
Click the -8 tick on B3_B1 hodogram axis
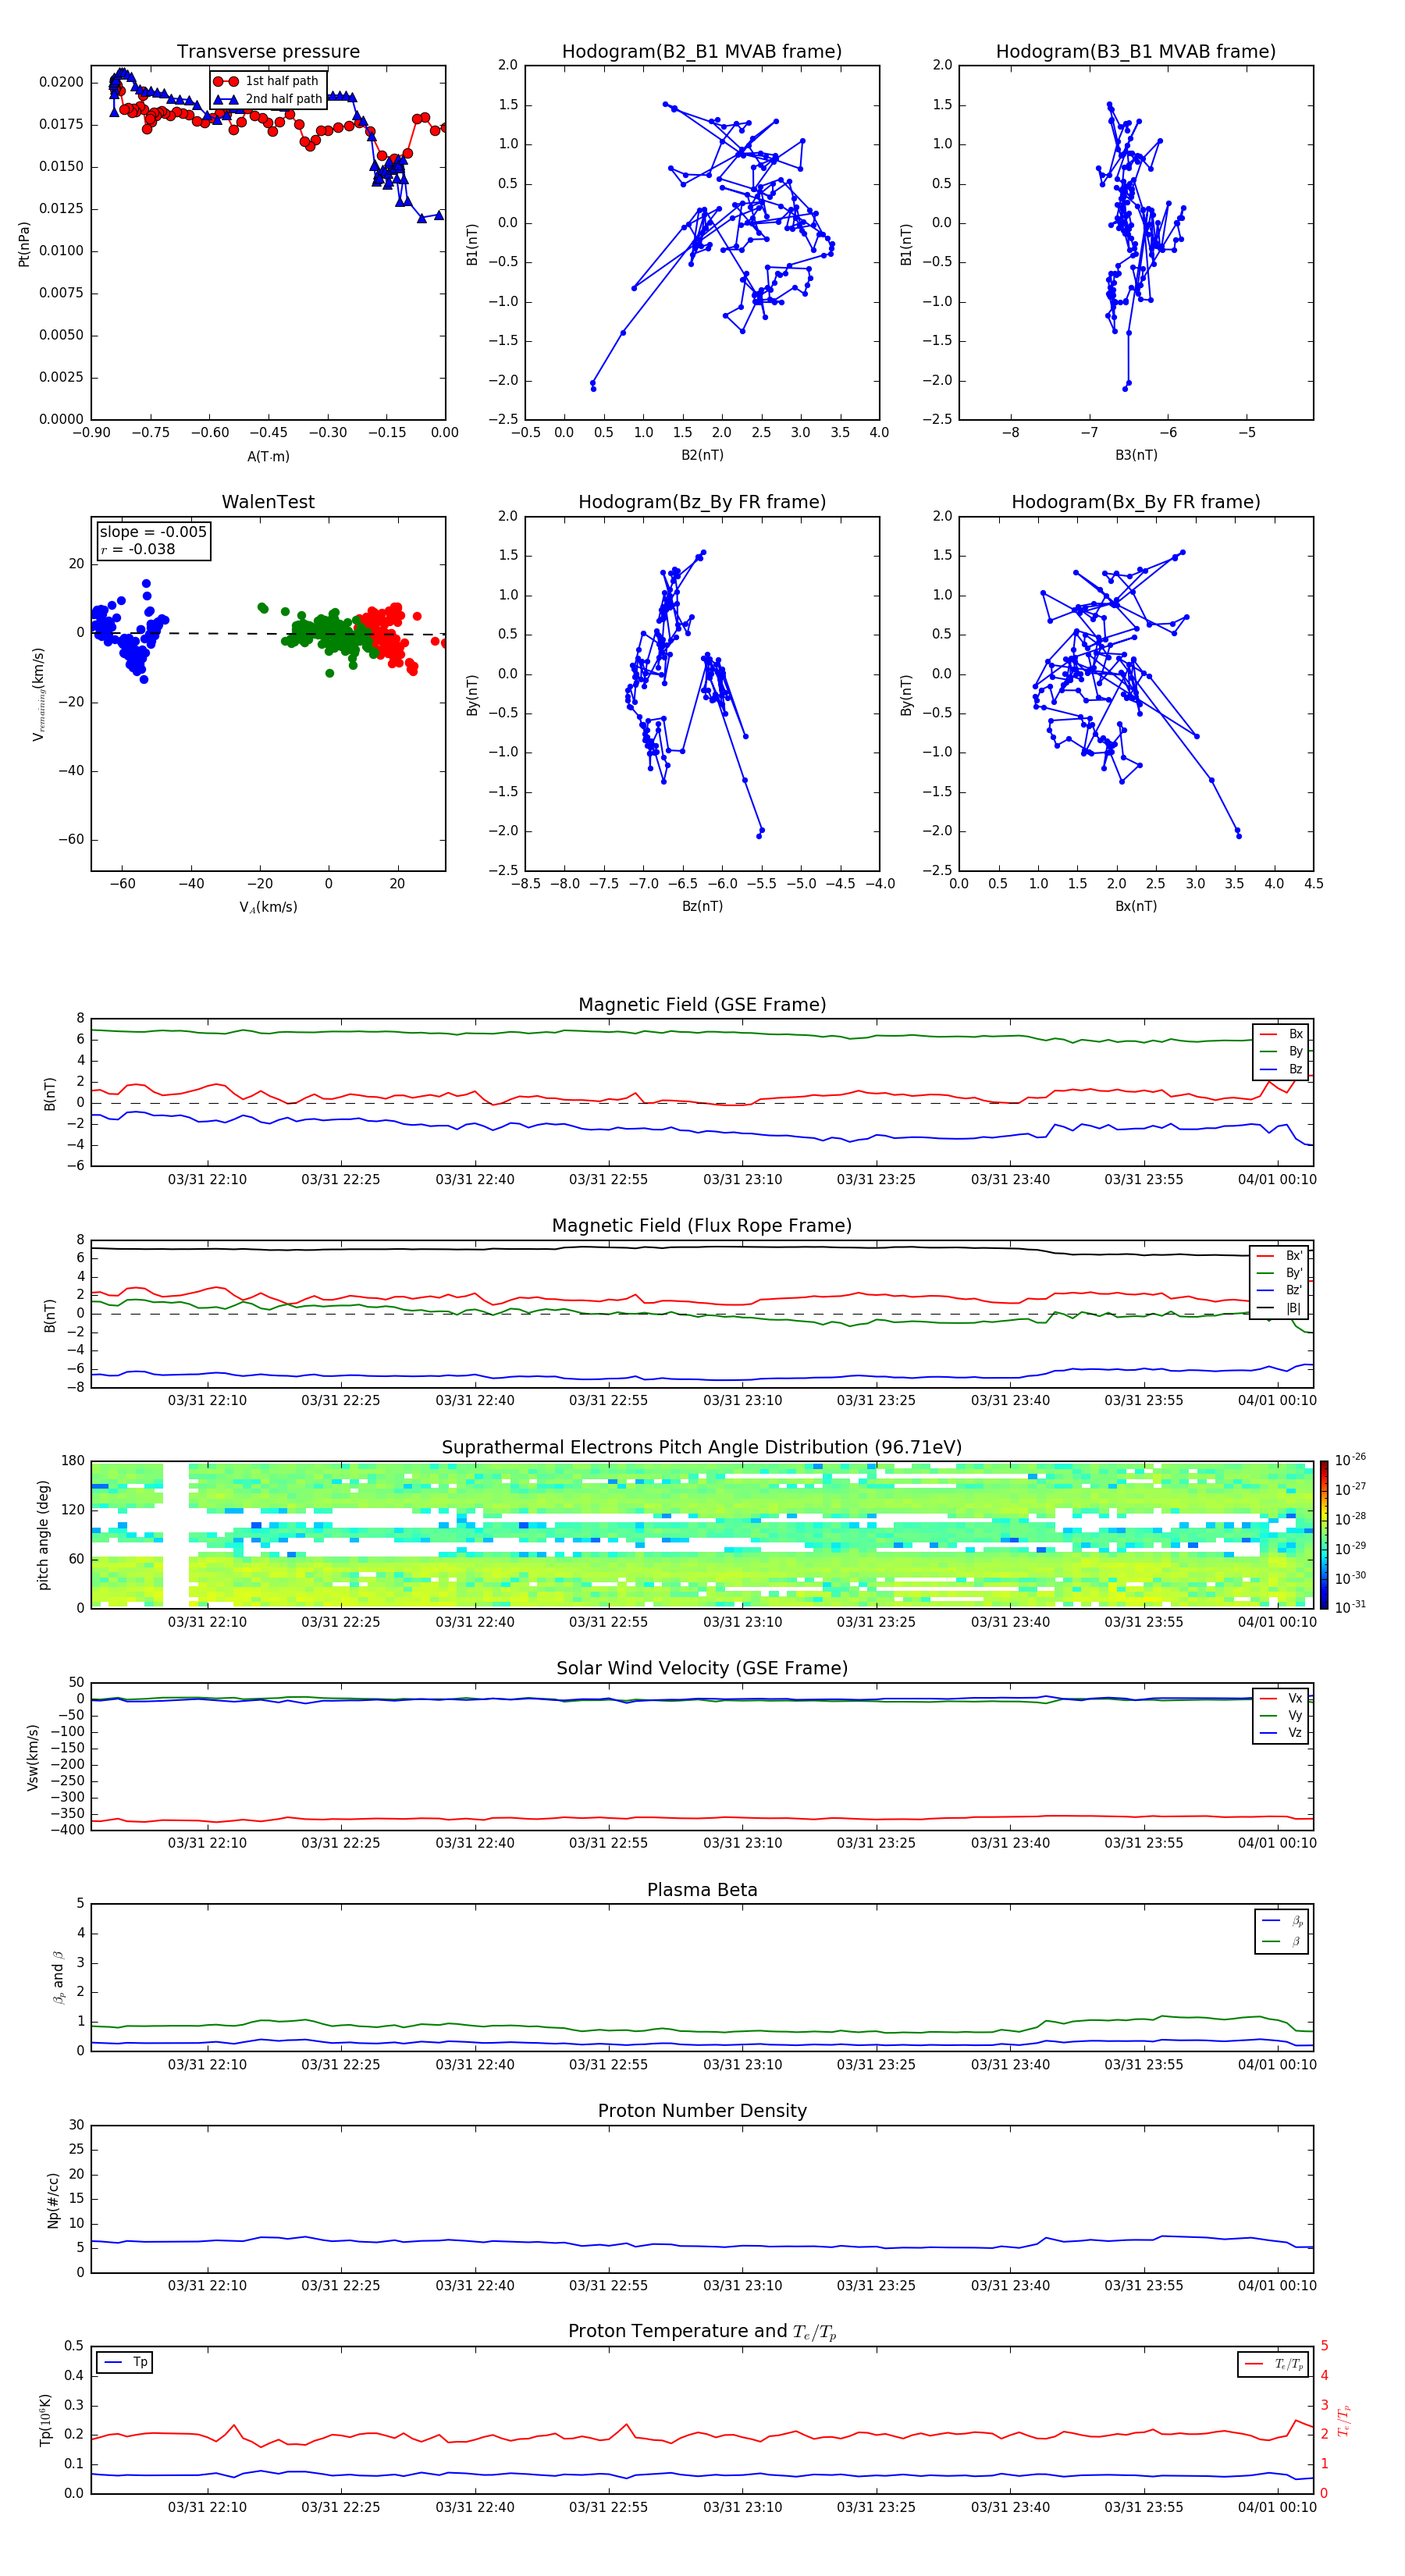click(1011, 433)
